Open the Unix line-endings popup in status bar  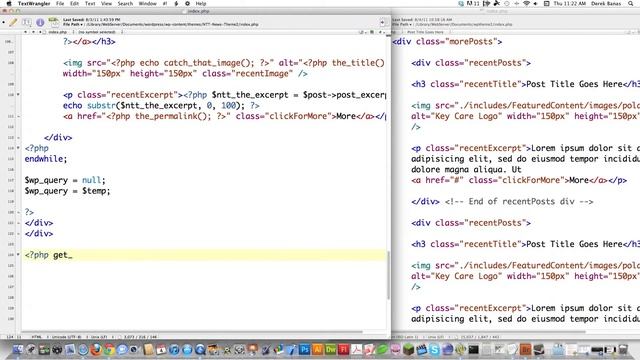100,337
